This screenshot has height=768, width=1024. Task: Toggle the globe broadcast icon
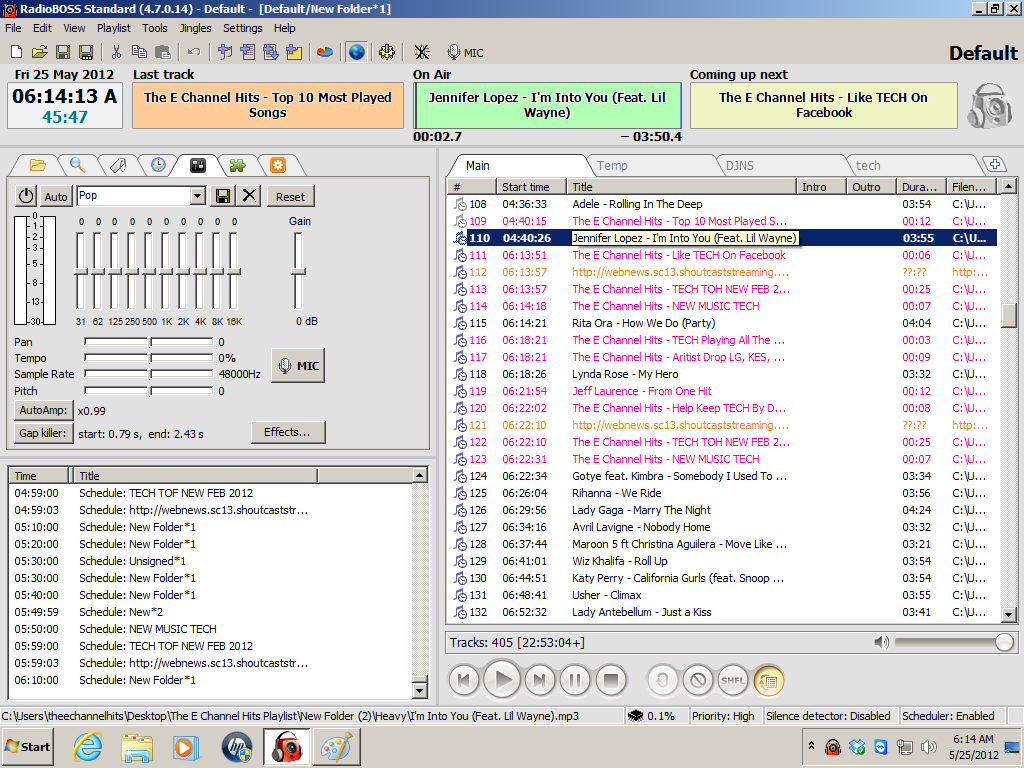[x=356, y=52]
